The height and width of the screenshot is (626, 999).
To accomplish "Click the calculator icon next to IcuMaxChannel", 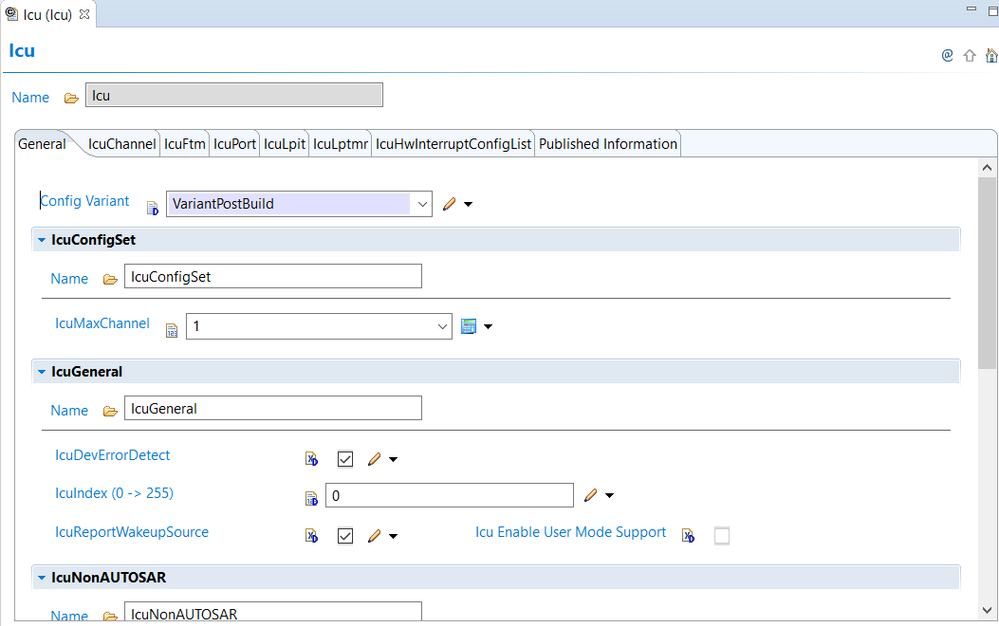I will (468, 326).
